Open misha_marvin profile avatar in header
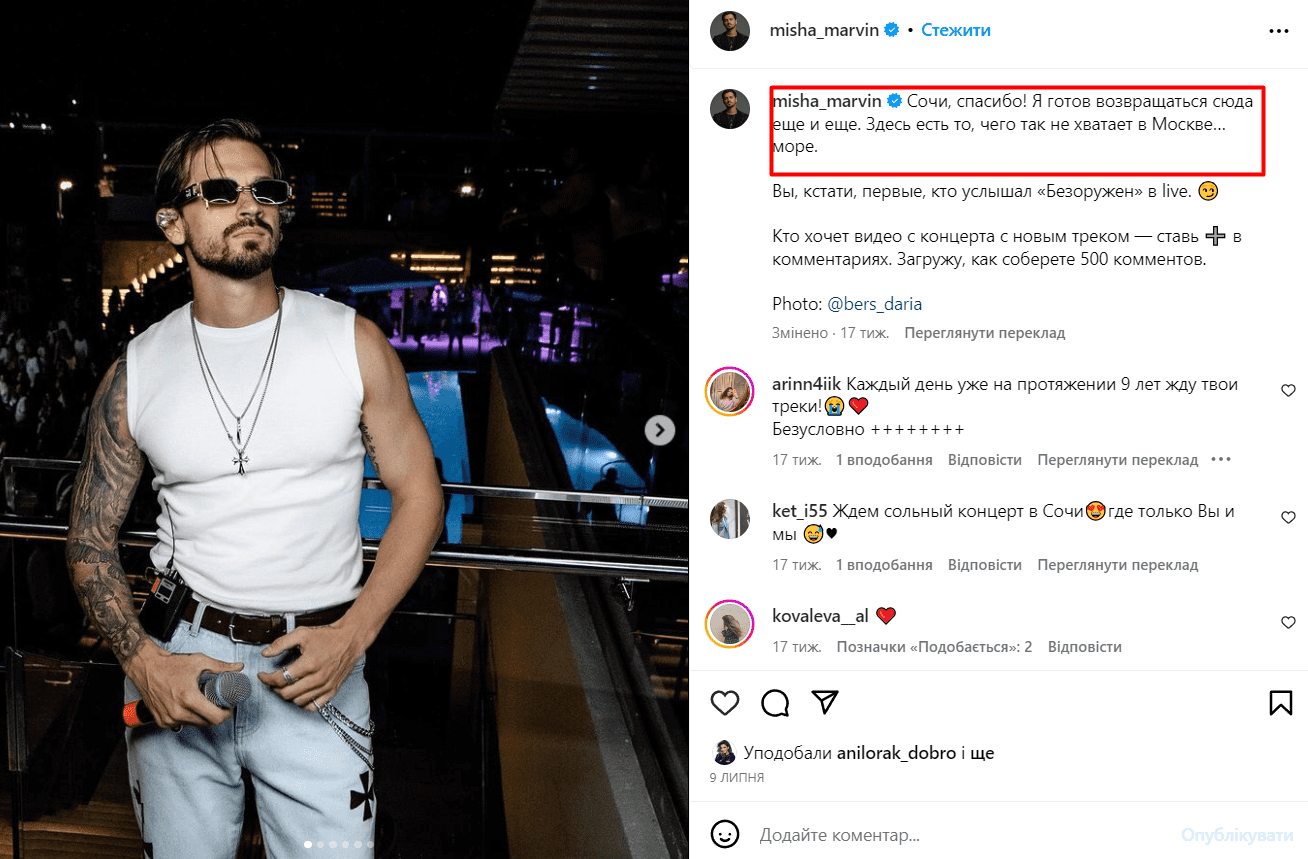 tap(730, 31)
